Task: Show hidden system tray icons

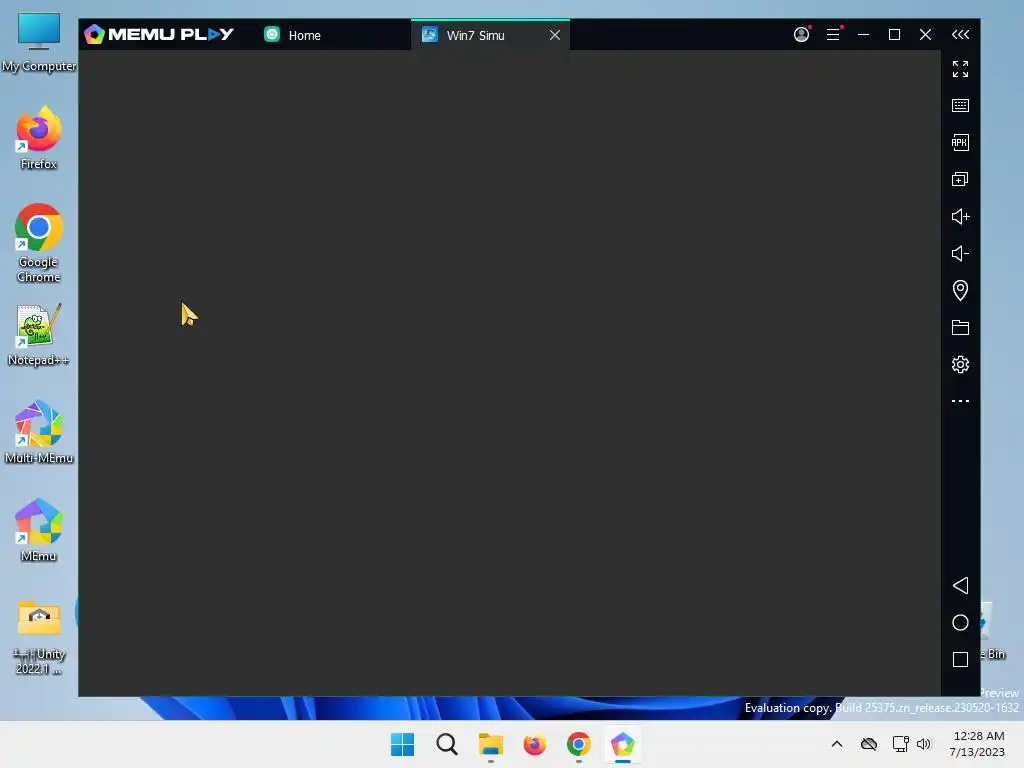Action: click(837, 744)
